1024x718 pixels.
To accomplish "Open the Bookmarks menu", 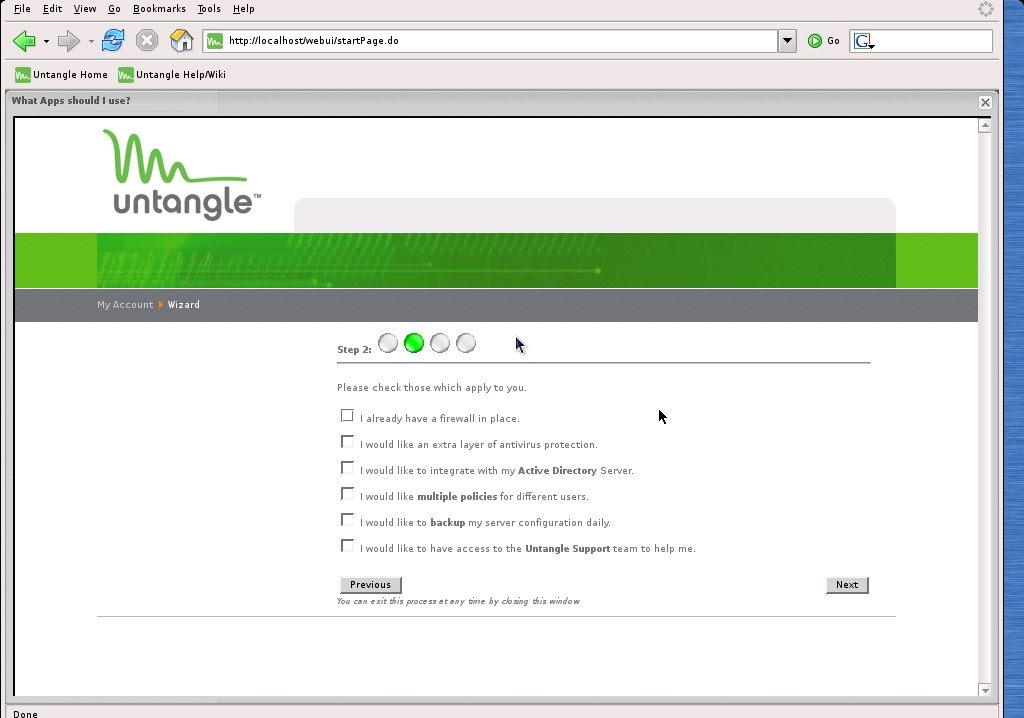I will pos(159,8).
